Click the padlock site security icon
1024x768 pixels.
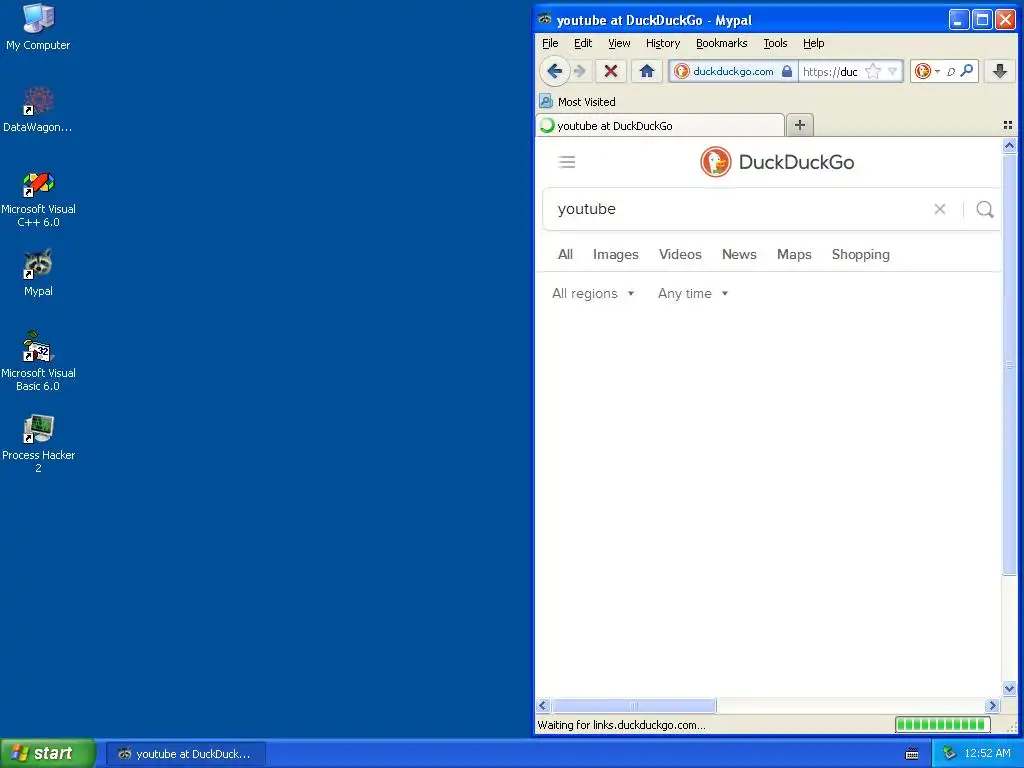click(x=787, y=71)
